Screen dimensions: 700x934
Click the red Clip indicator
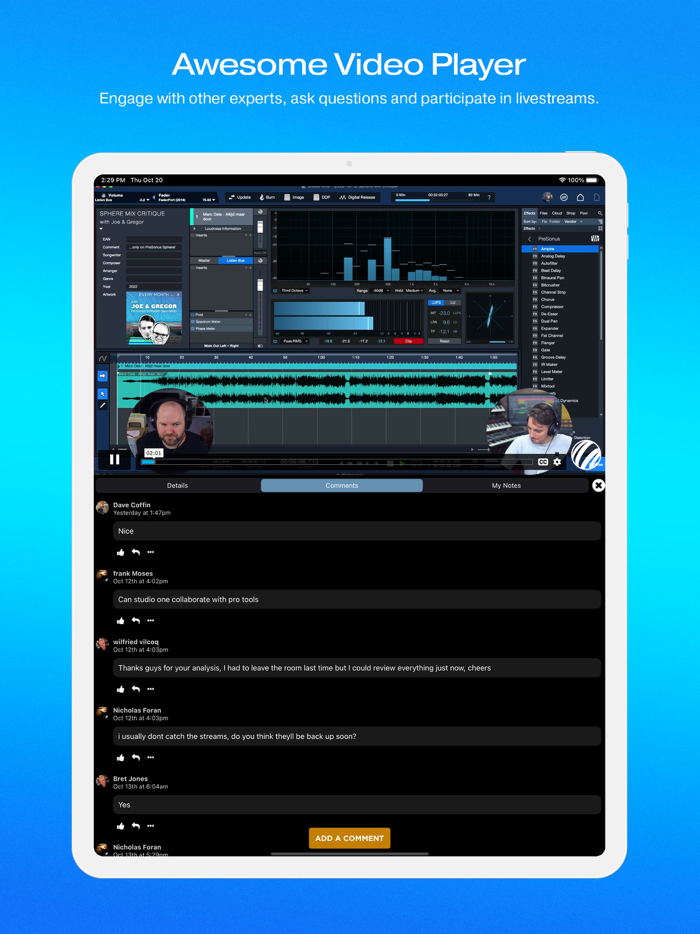(x=408, y=341)
